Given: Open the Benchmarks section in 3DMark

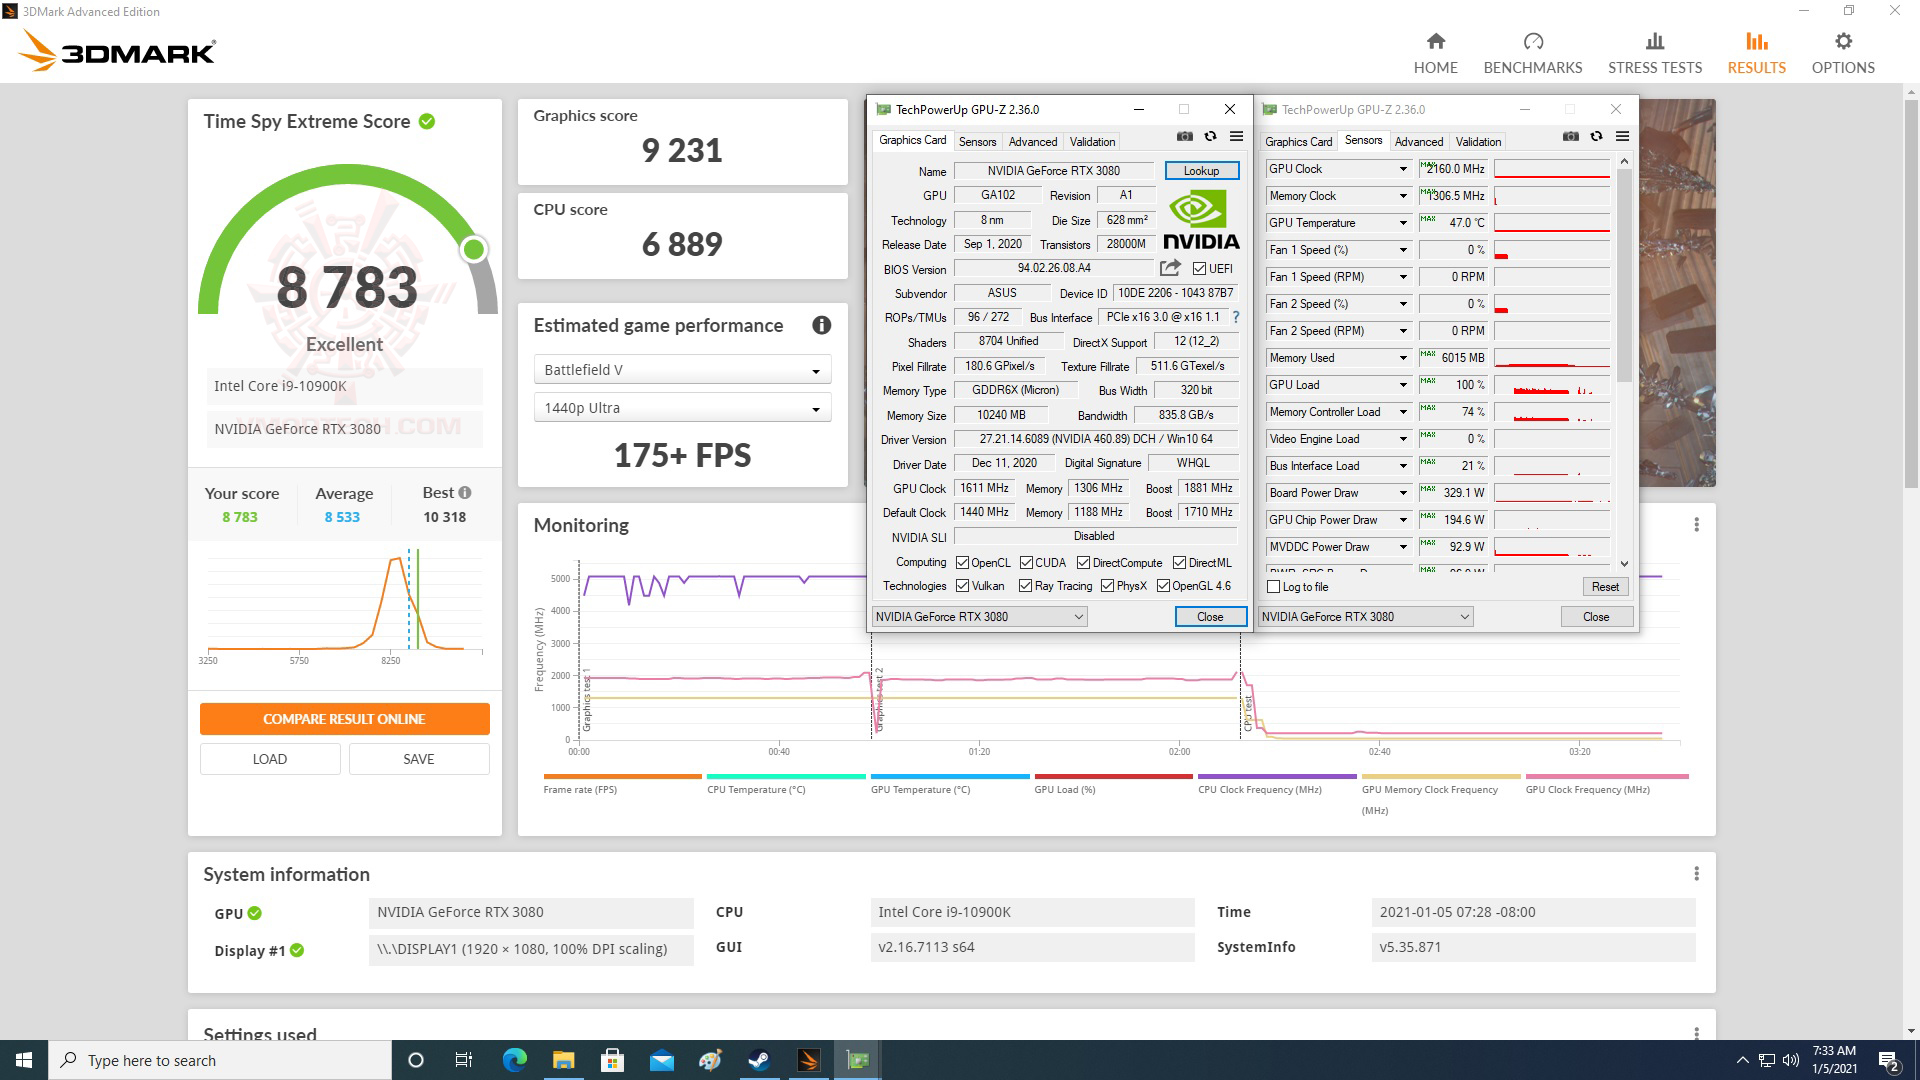Looking at the screenshot, I should point(1532,50).
